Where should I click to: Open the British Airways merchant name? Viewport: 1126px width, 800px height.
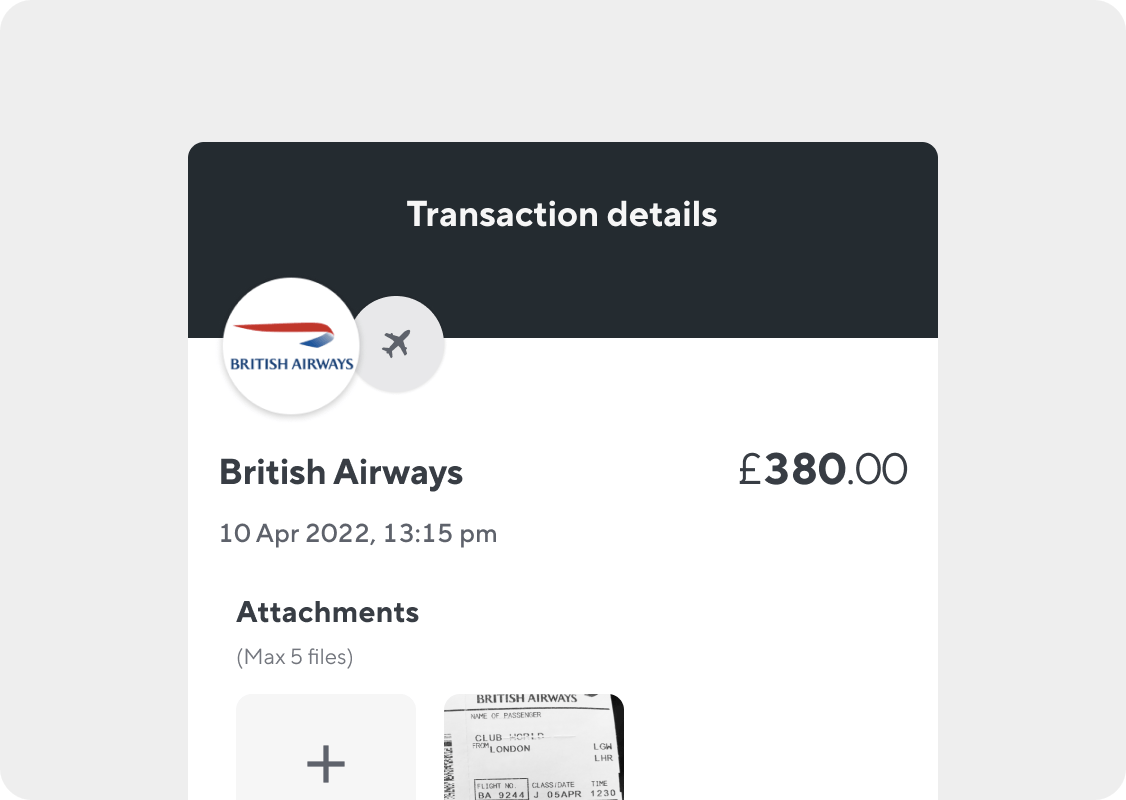click(x=341, y=472)
